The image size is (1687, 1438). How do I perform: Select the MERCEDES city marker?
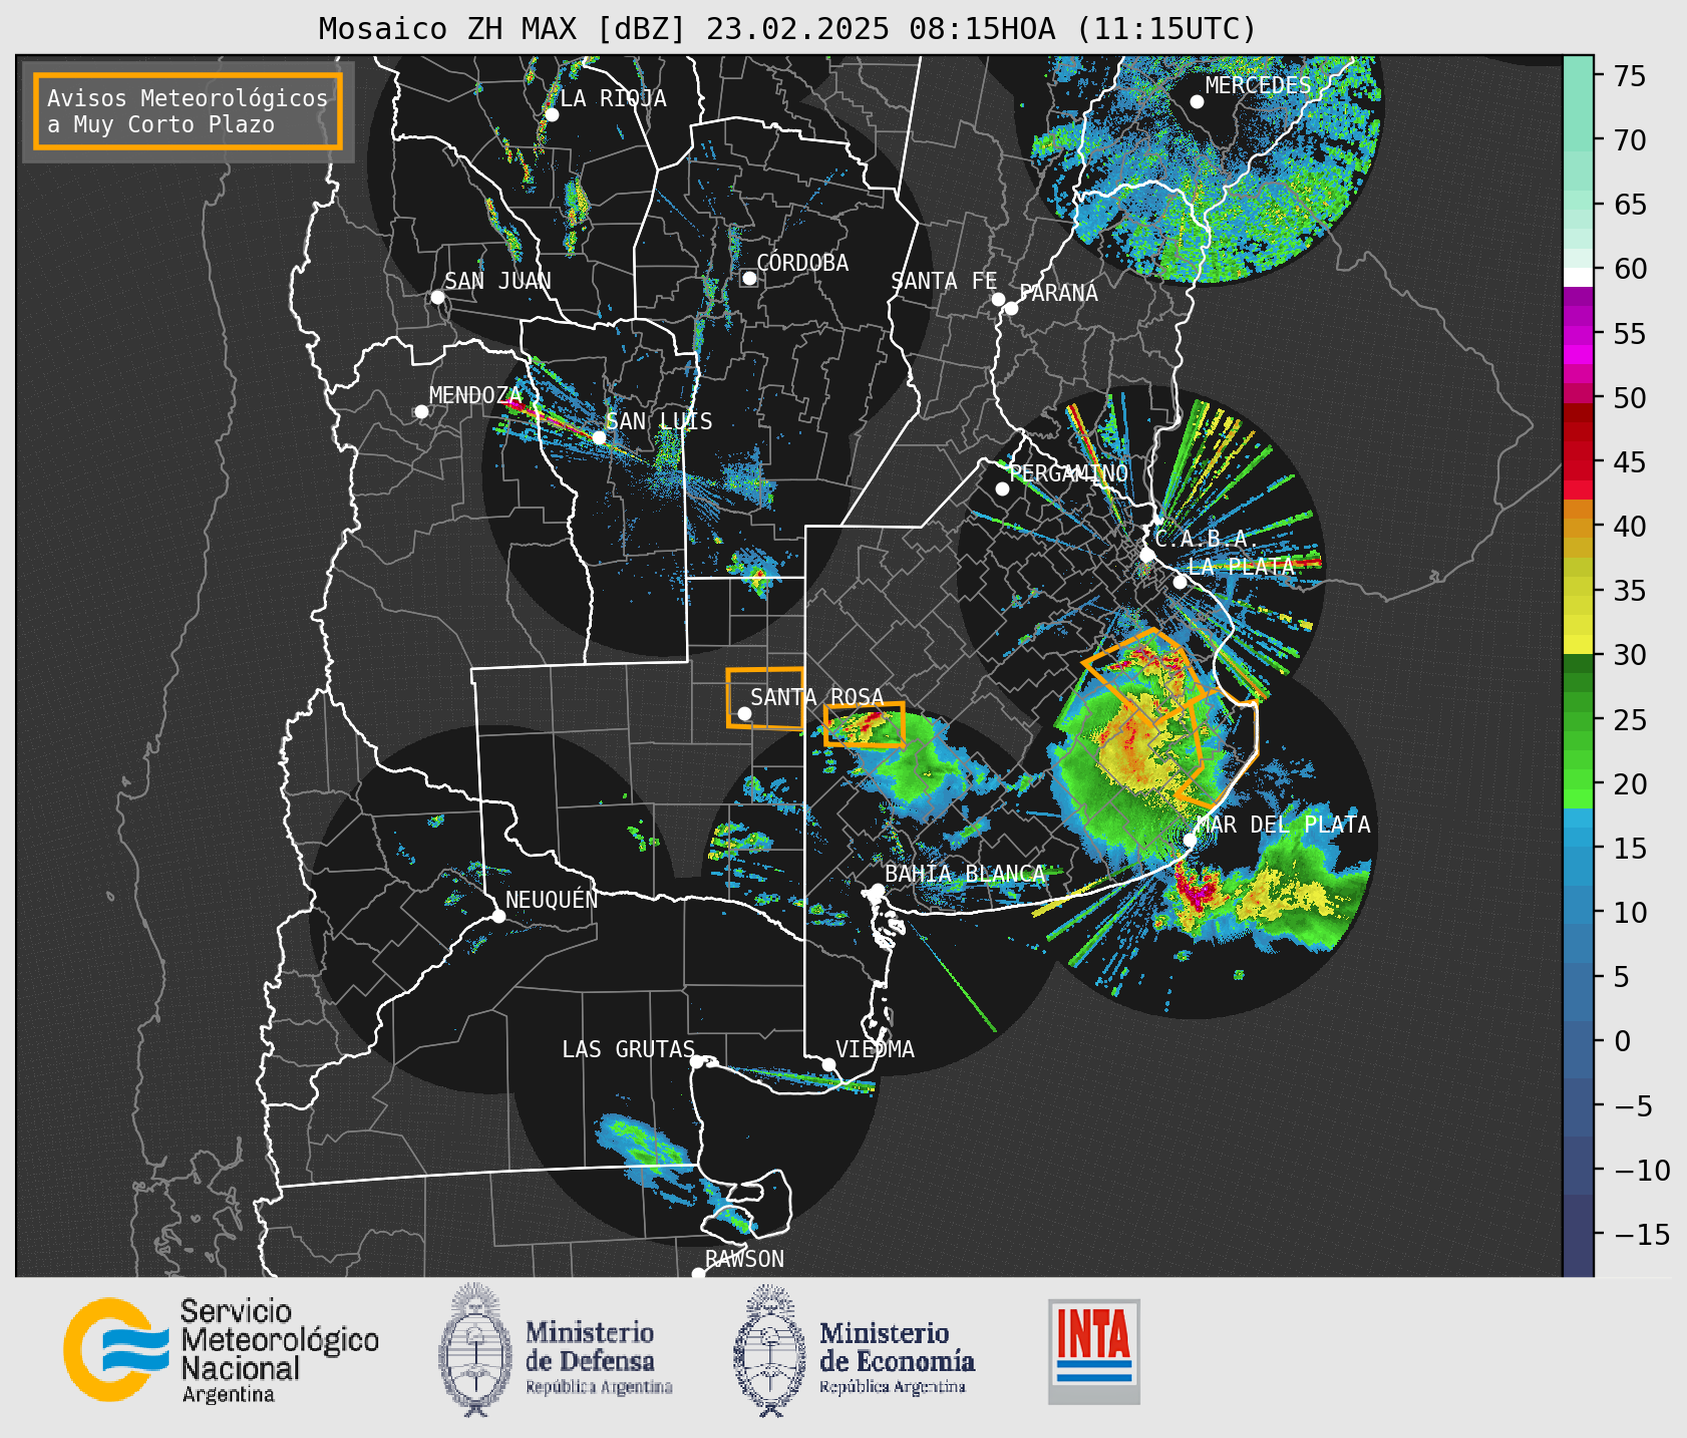click(1196, 102)
